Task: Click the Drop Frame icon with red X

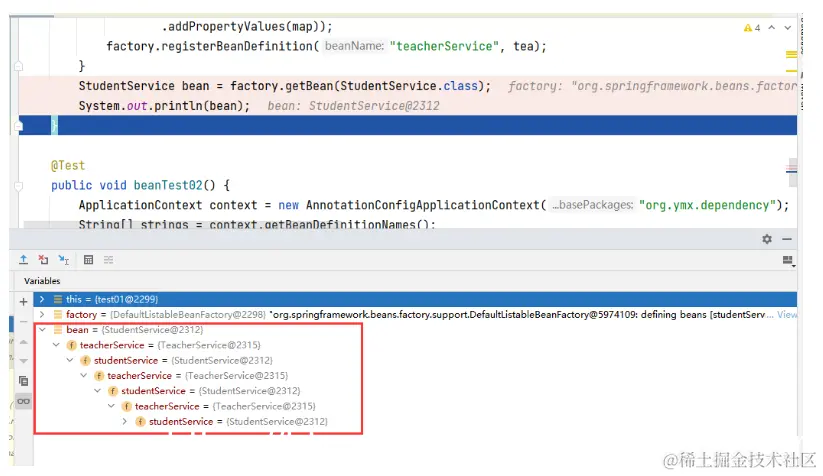Action: pyautogui.click(x=43, y=260)
